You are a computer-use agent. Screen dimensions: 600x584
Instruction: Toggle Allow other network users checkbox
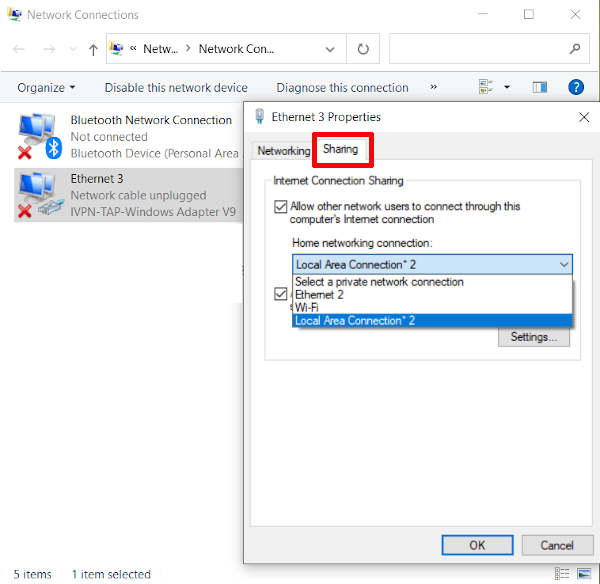(280, 207)
